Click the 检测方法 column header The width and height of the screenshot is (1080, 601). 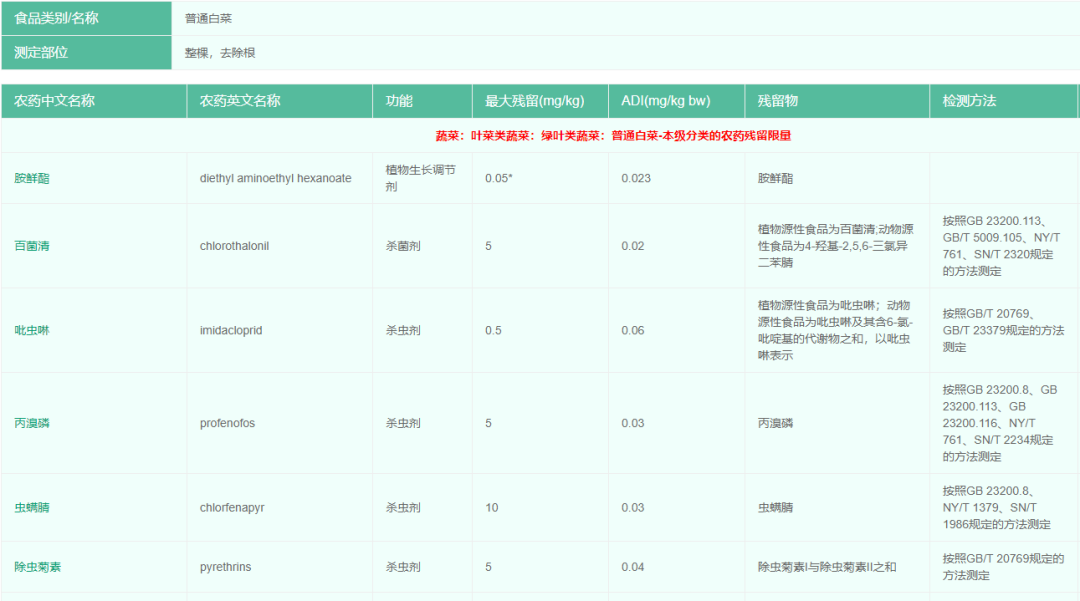tap(1004, 101)
